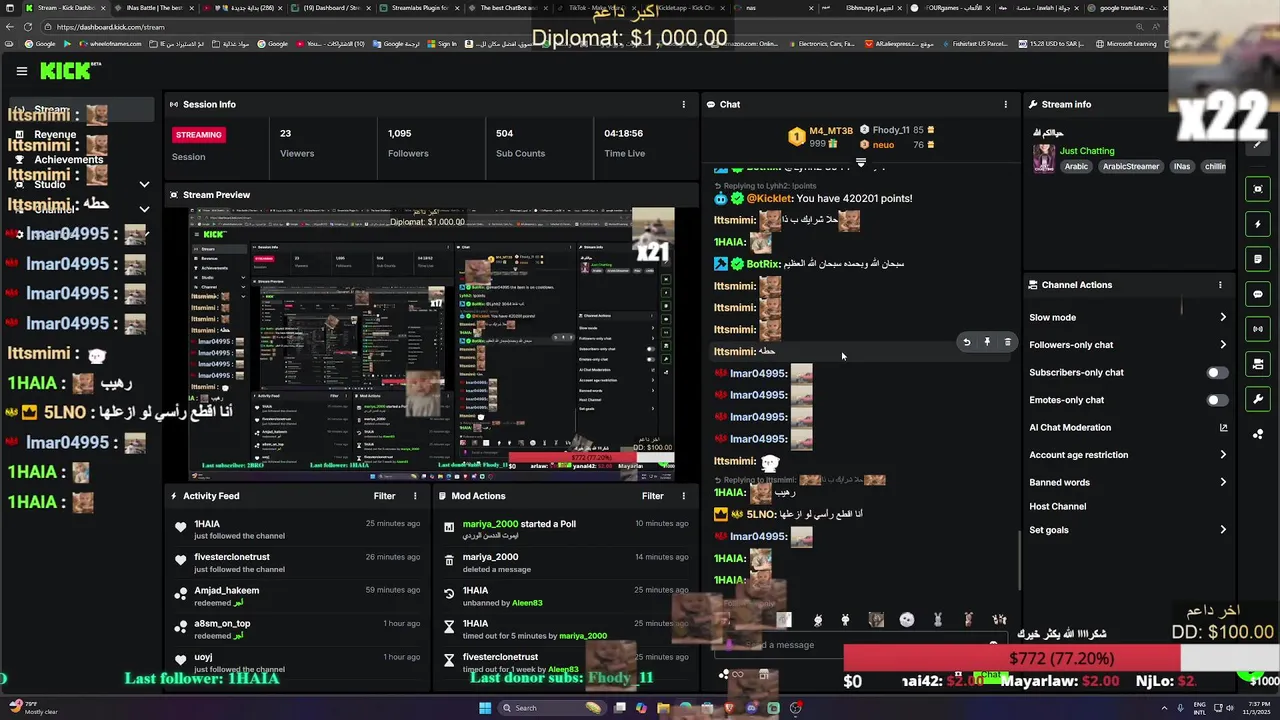Open the Kick hamburger menu
The width and height of the screenshot is (1280, 720).
[x=21, y=71]
